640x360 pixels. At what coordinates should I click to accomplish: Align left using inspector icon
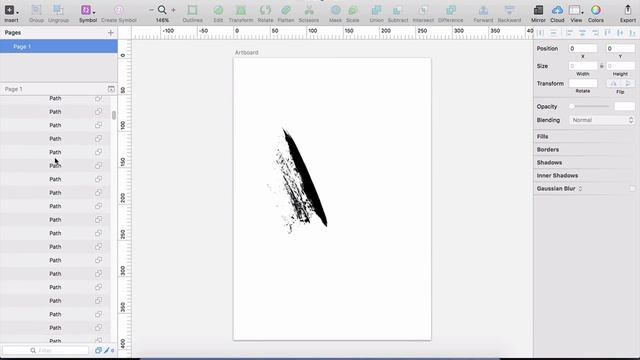point(570,33)
